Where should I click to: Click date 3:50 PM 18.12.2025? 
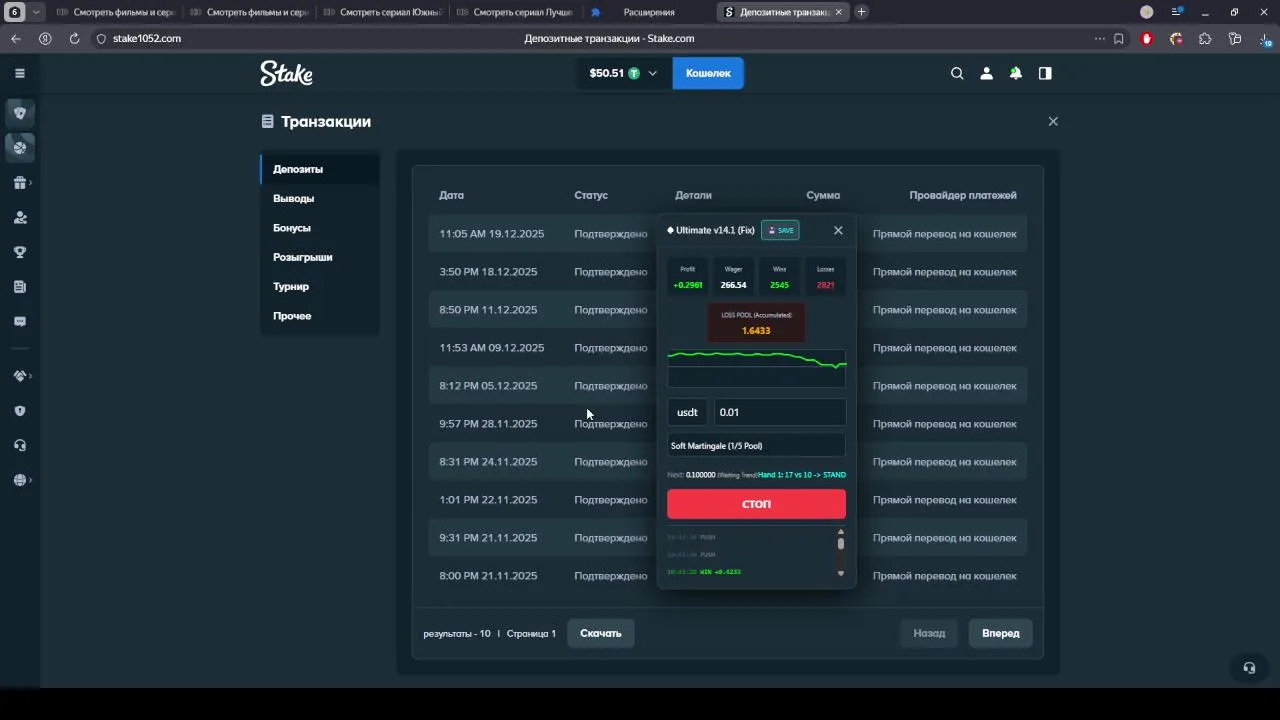[488, 272]
